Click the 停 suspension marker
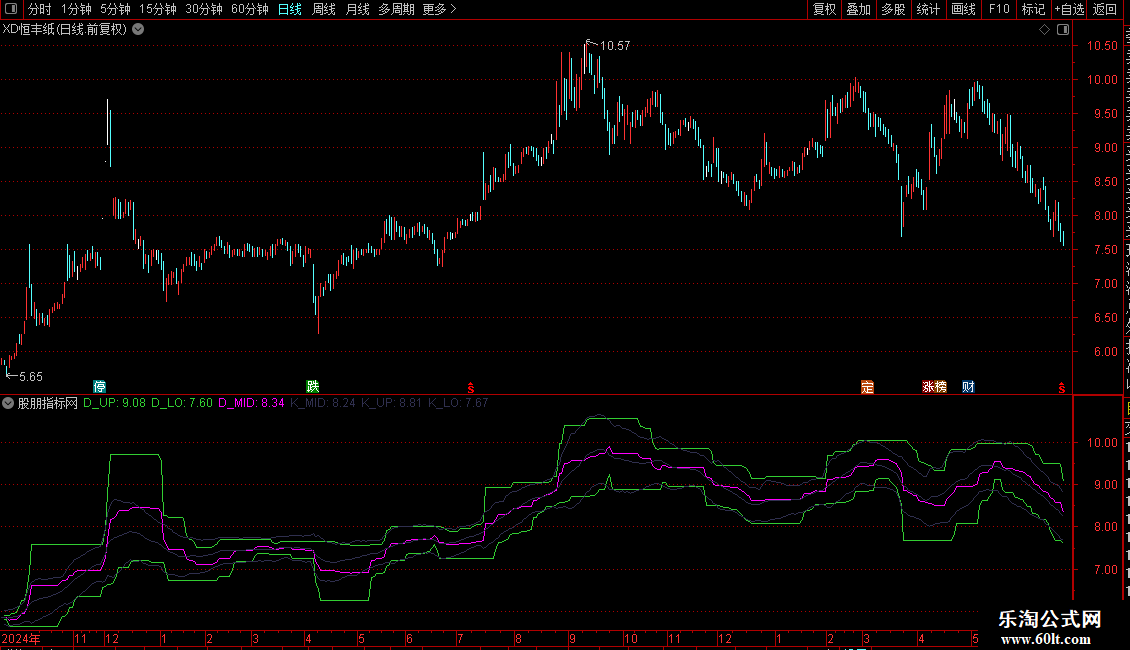The height and width of the screenshot is (650, 1130). click(99, 387)
